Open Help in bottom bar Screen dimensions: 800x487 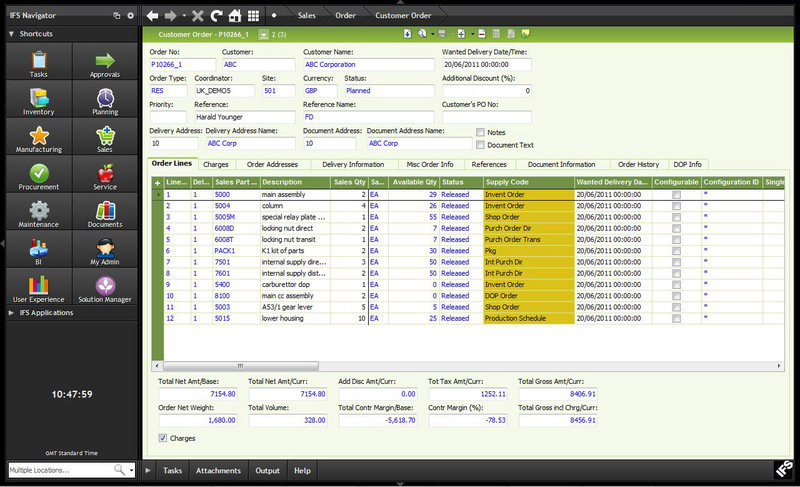click(302, 471)
